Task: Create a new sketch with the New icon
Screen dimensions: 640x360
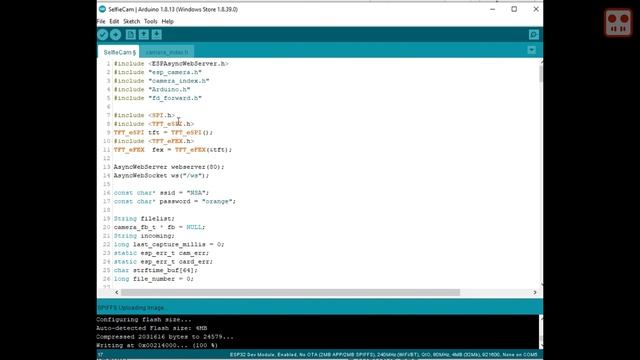Action: point(131,35)
